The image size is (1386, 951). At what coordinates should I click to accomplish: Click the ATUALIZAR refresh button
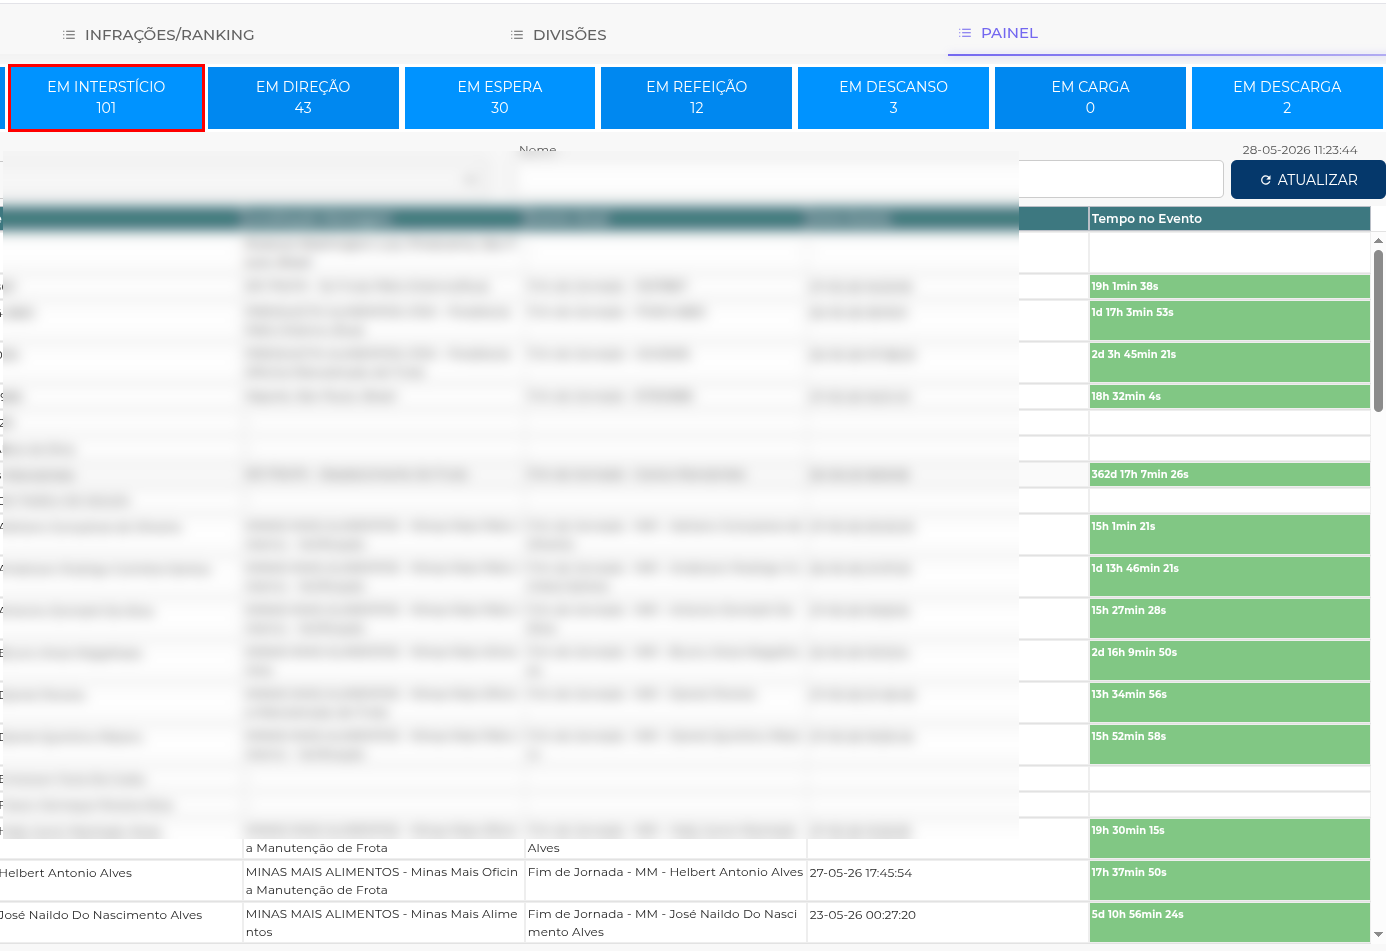coord(1308,180)
